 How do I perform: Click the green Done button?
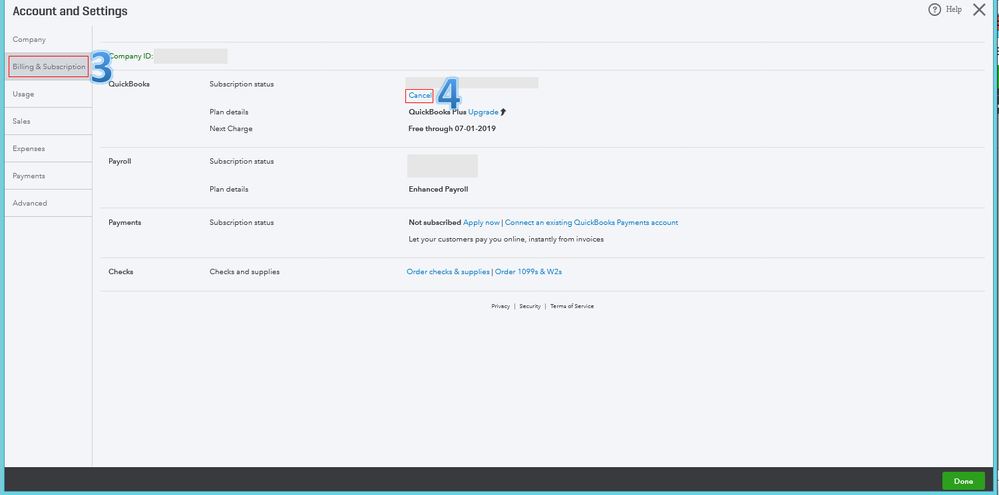click(x=963, y=481)
